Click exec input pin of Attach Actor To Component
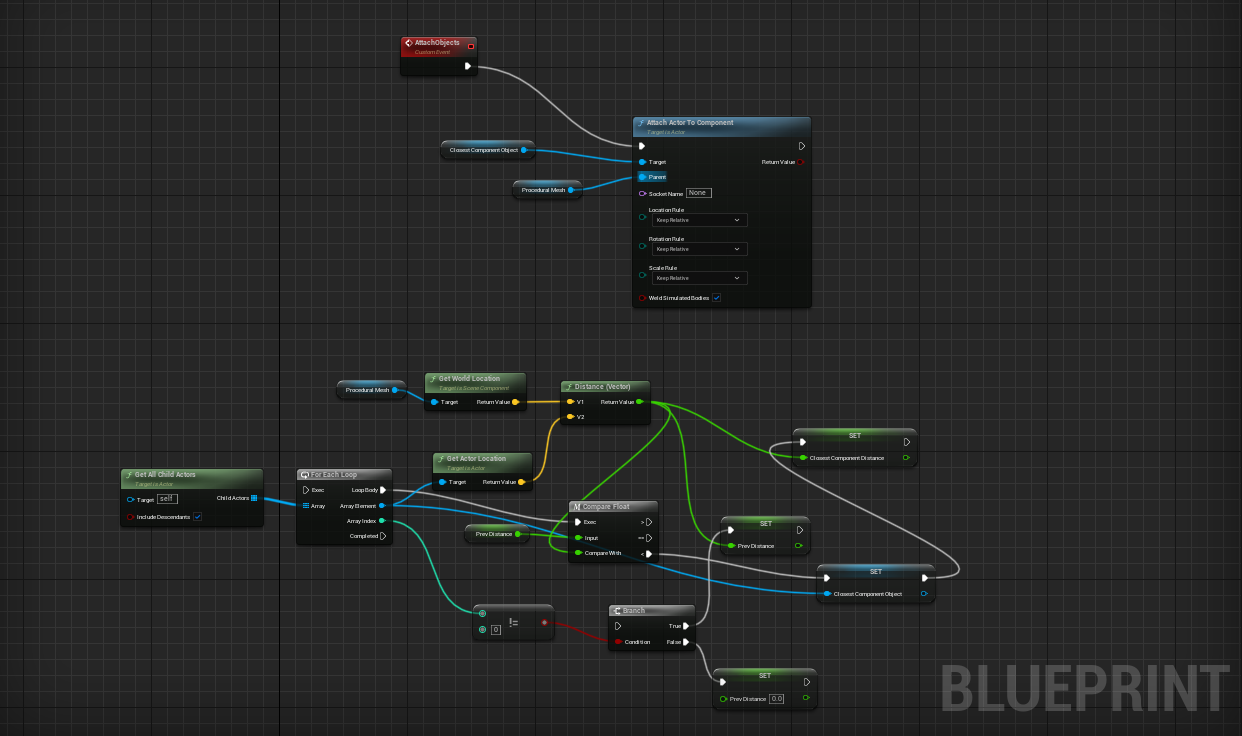Viewport: 1242px width, 736px height. (x=642, y=146)
